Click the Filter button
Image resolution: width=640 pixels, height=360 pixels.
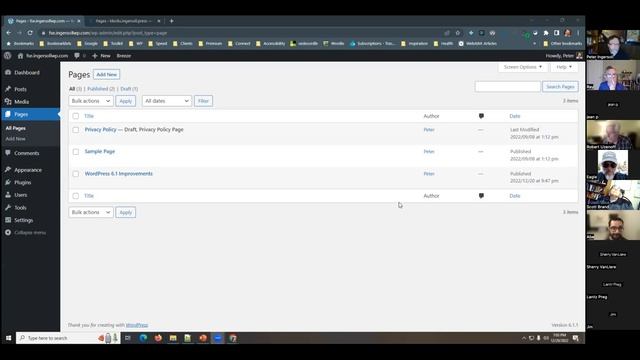(x=203, y=101)
